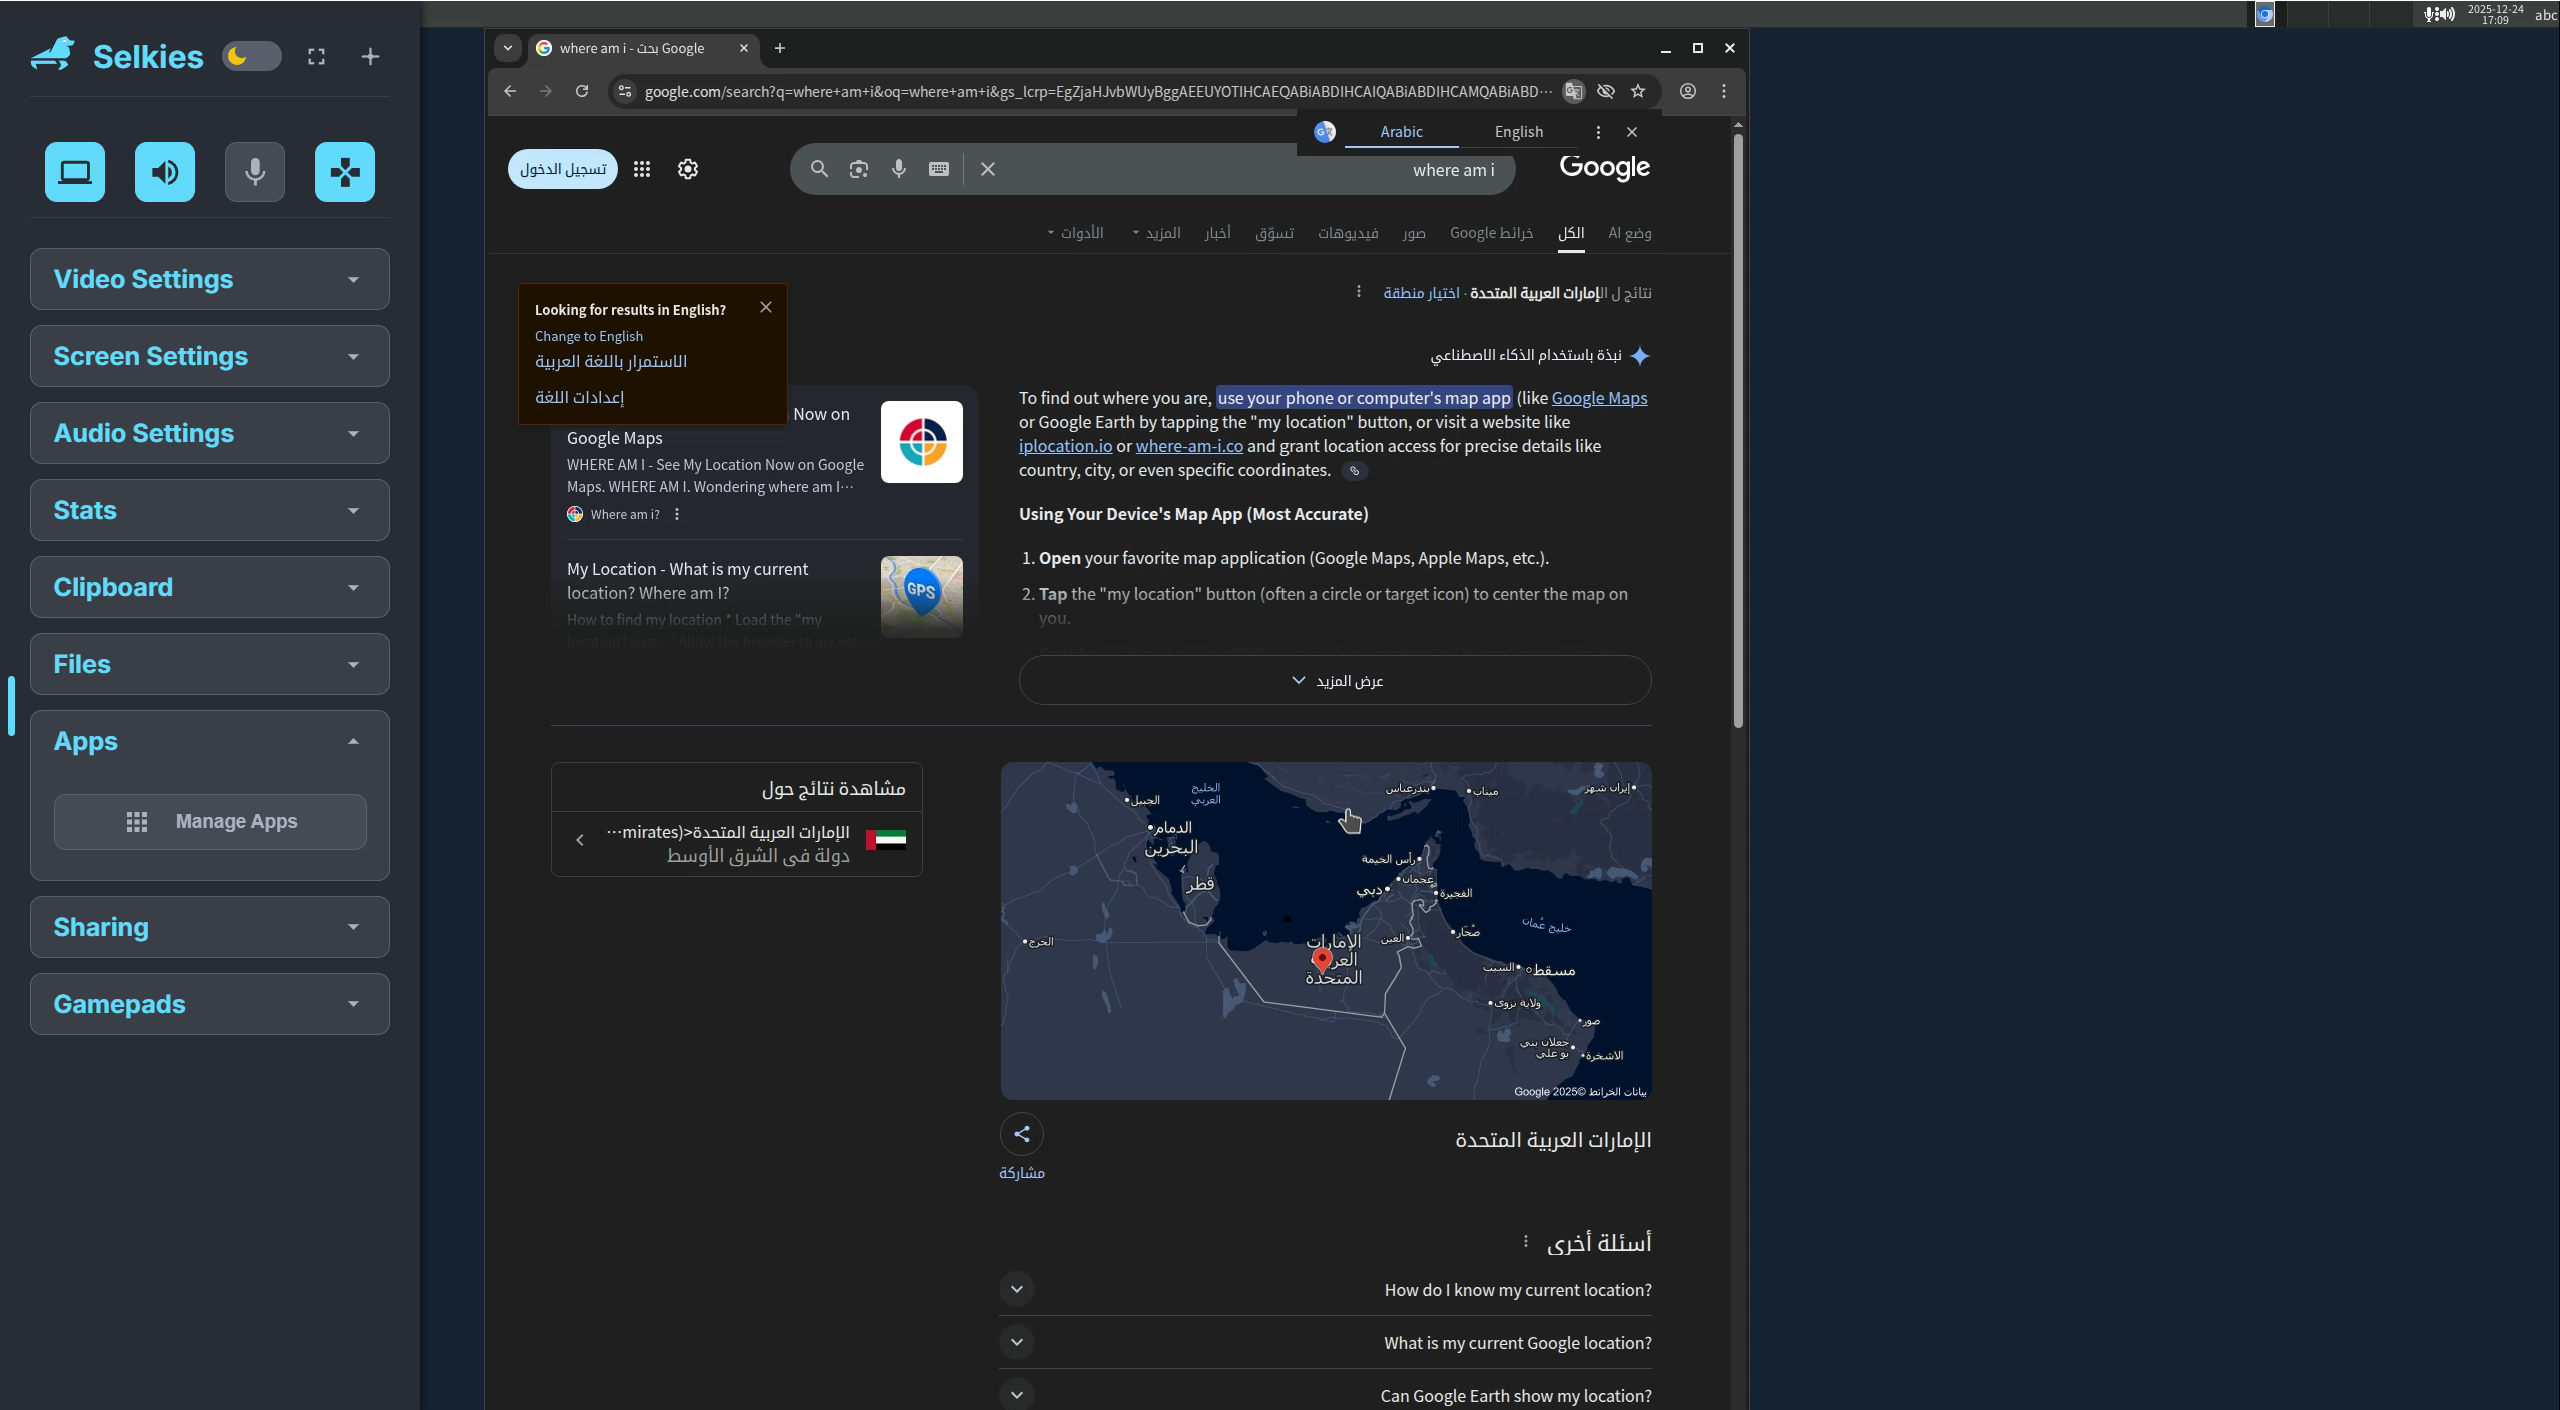Click the Where am I app icon thumbnail
Image resolution: width=2560 pixels, height=1410 pixels.
(x=922, y=442)
